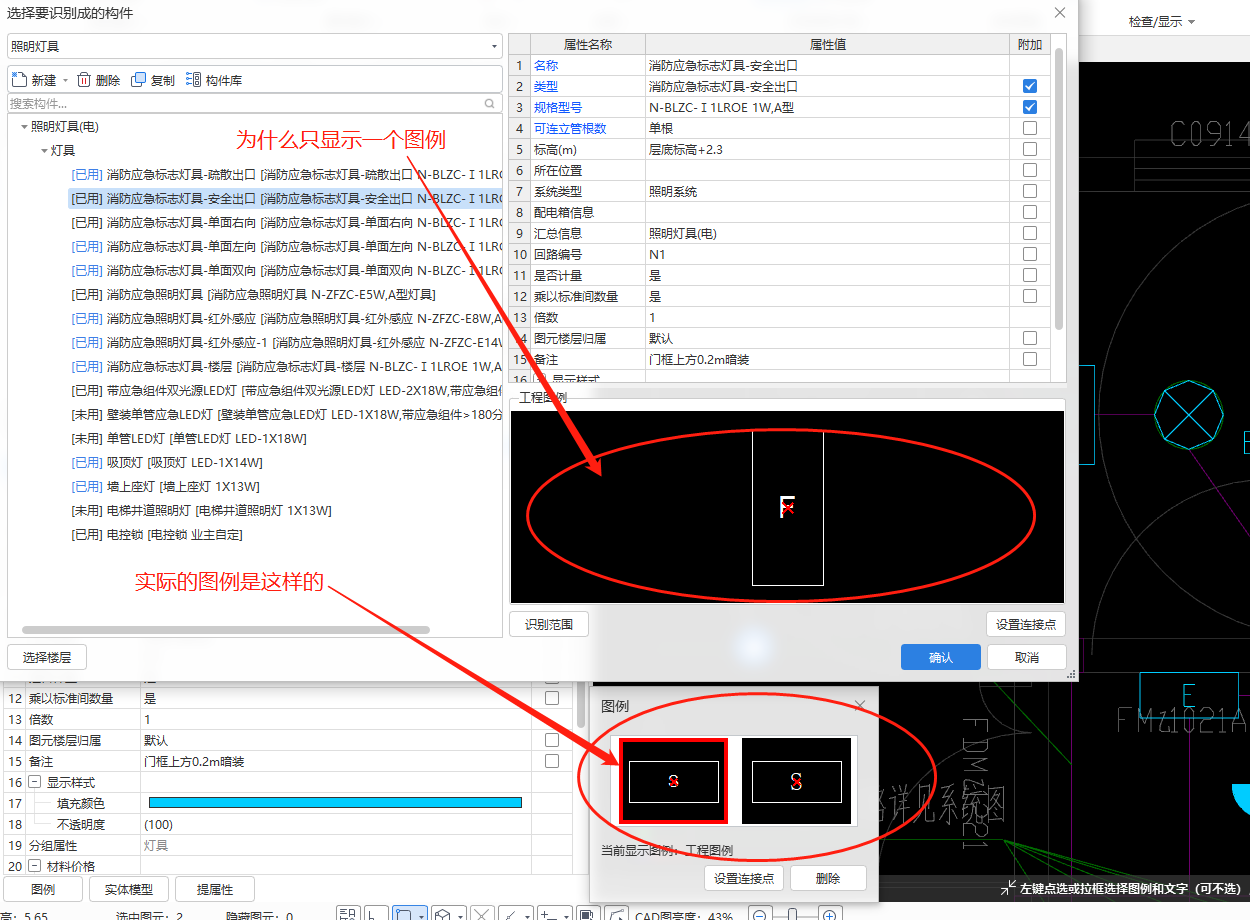Select 带应急组件双光源LED灯 tree item

[285, 391]
